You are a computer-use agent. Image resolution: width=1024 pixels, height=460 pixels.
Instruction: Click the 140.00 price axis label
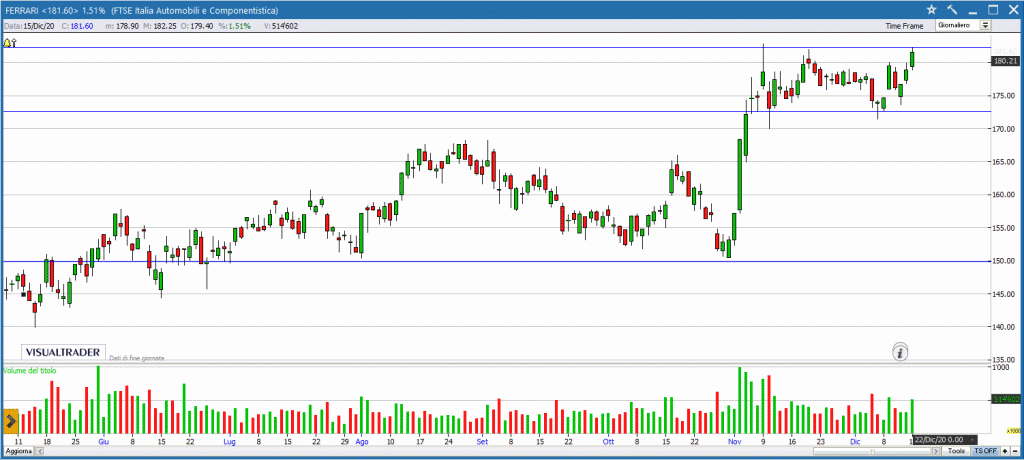(x=1004, y=327)
